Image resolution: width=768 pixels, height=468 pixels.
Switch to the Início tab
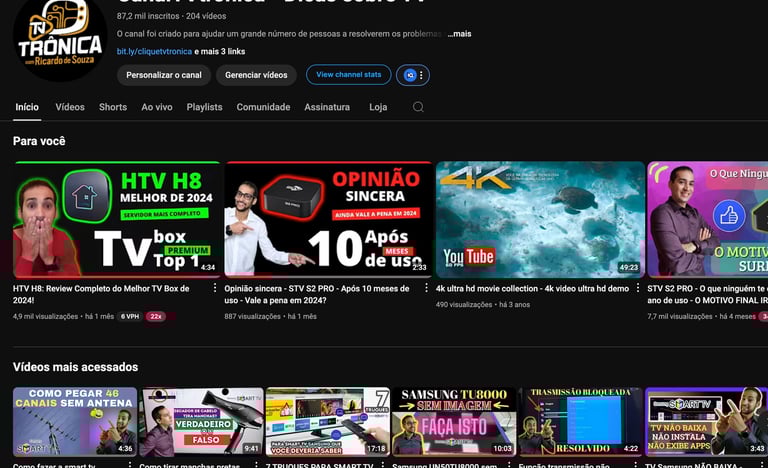point(27,107)
